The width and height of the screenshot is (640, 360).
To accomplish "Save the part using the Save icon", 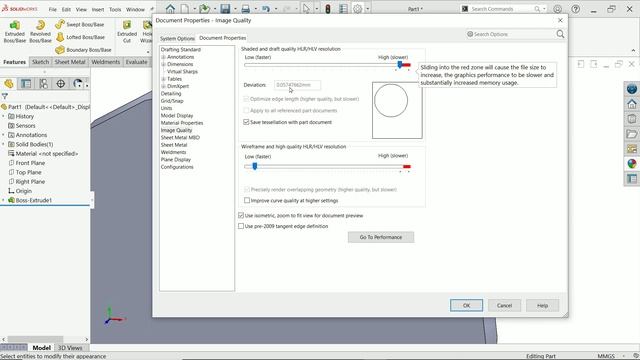I will [x=225, y=9].
